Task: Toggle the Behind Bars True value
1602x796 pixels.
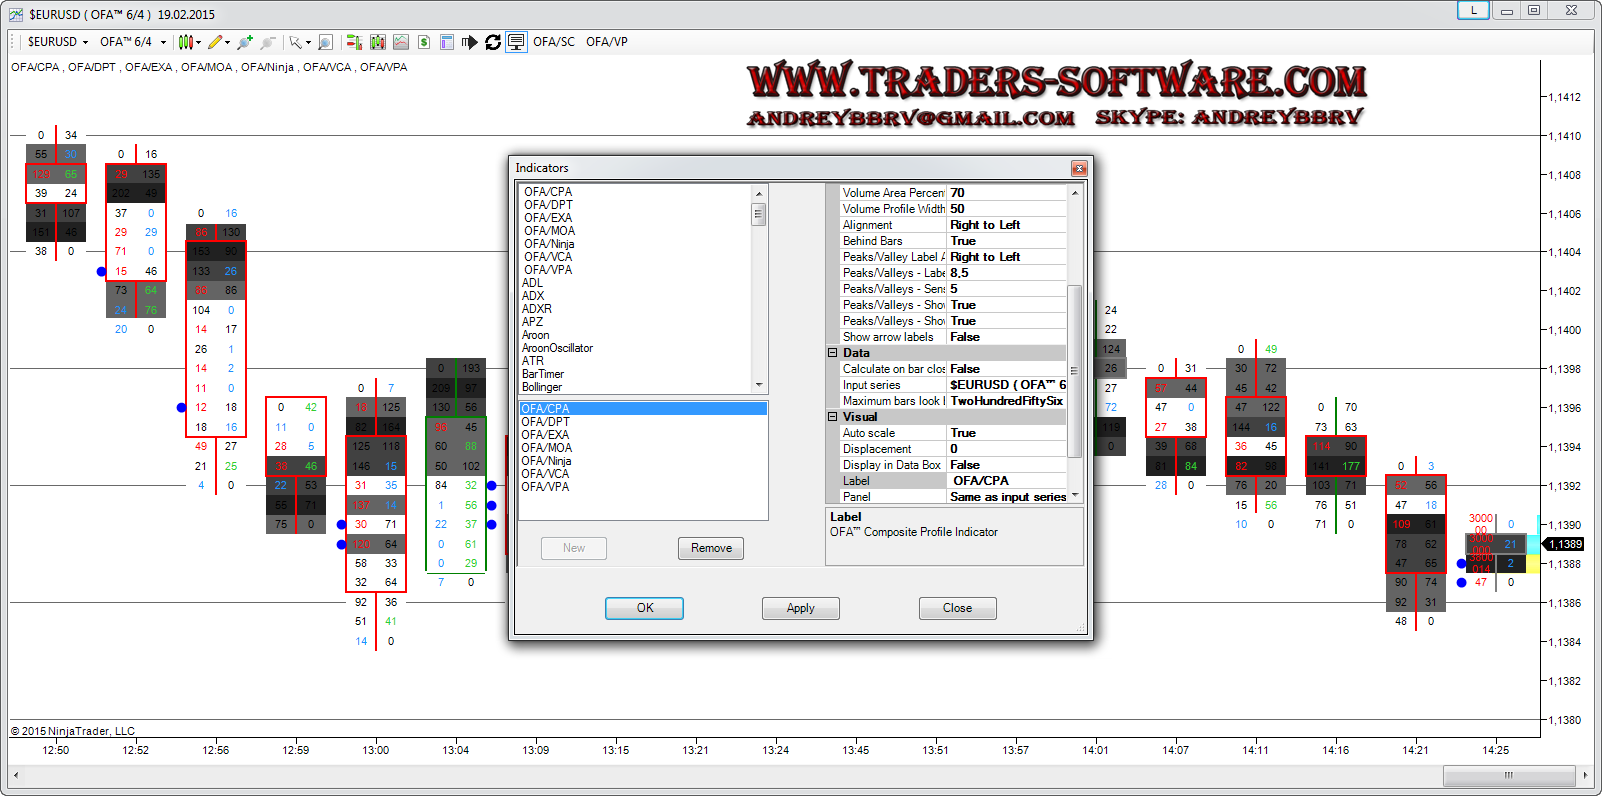Action: [1005, 241]
